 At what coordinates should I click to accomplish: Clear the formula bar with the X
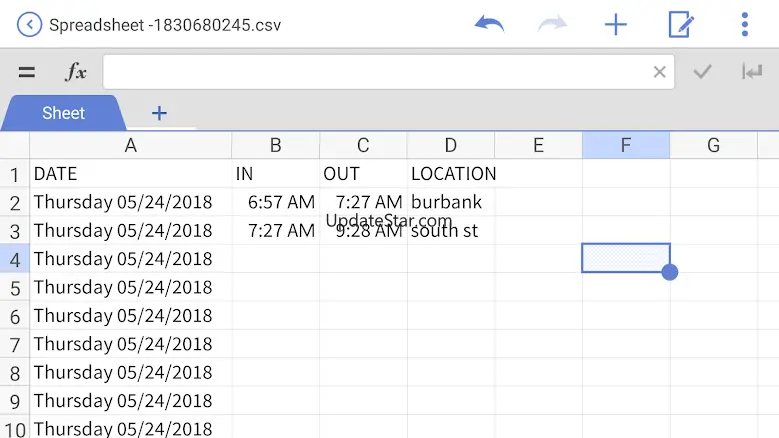[659, 72]
